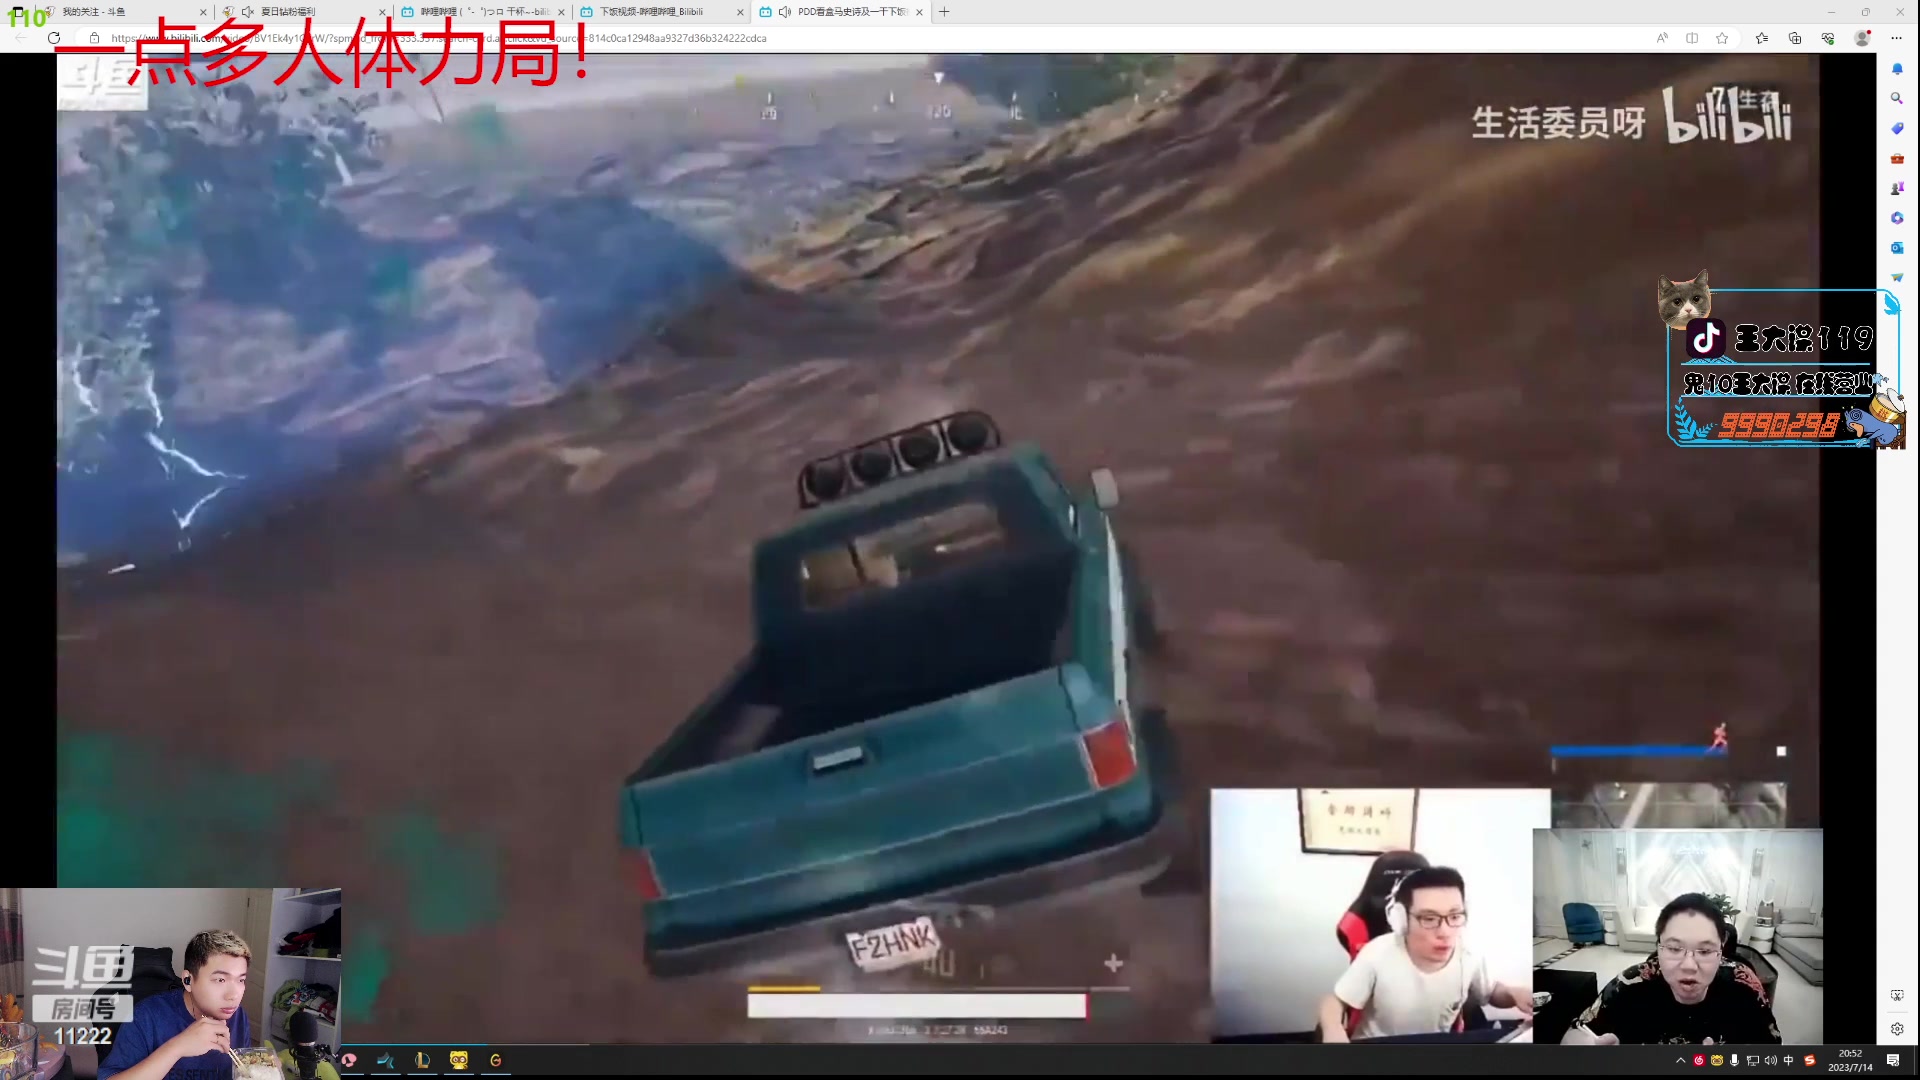Add this page to favorites star
The height and width of the screenshot is (1080, 1920).
pos(1722,38)
